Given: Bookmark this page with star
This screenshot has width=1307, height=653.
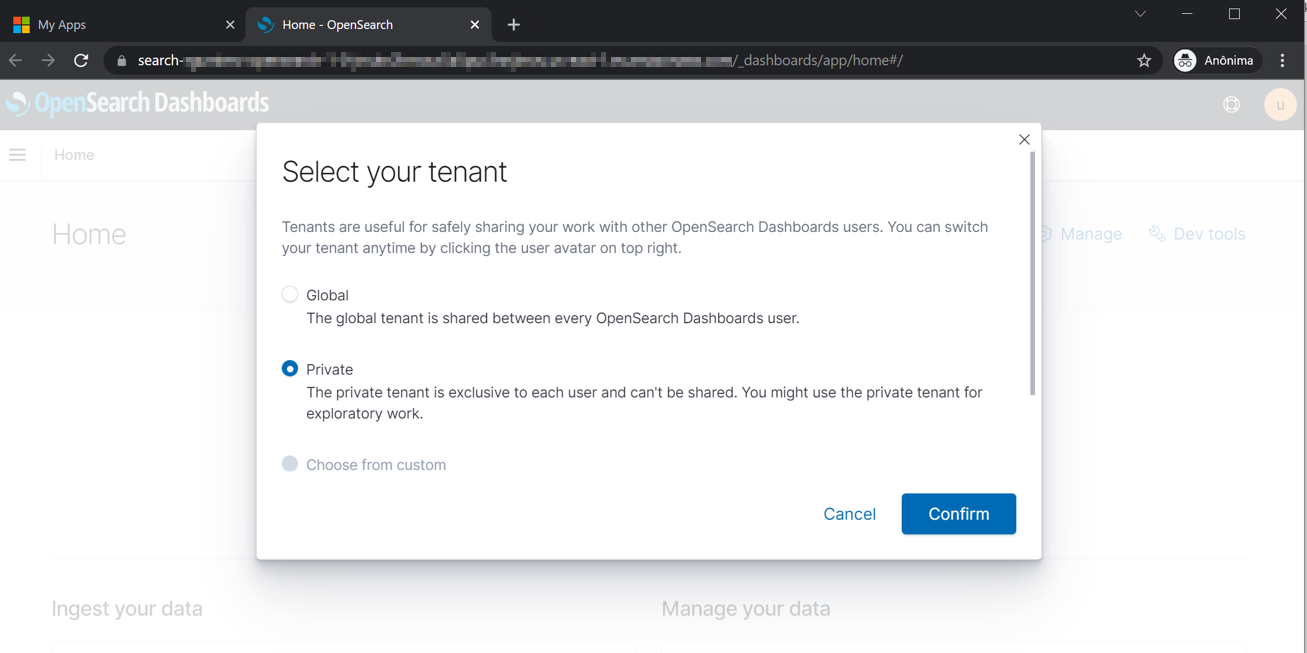Looking at the screenshot, I should click(x=1144, y=61).
